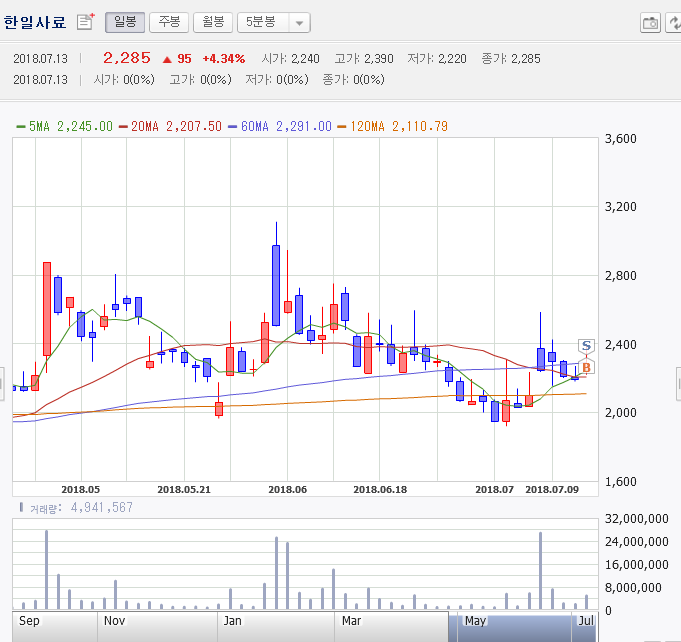The width and height of the screenshot is (681, 642).
Task: Click the camera screenshot icon
Action: (x=650, y=23)
